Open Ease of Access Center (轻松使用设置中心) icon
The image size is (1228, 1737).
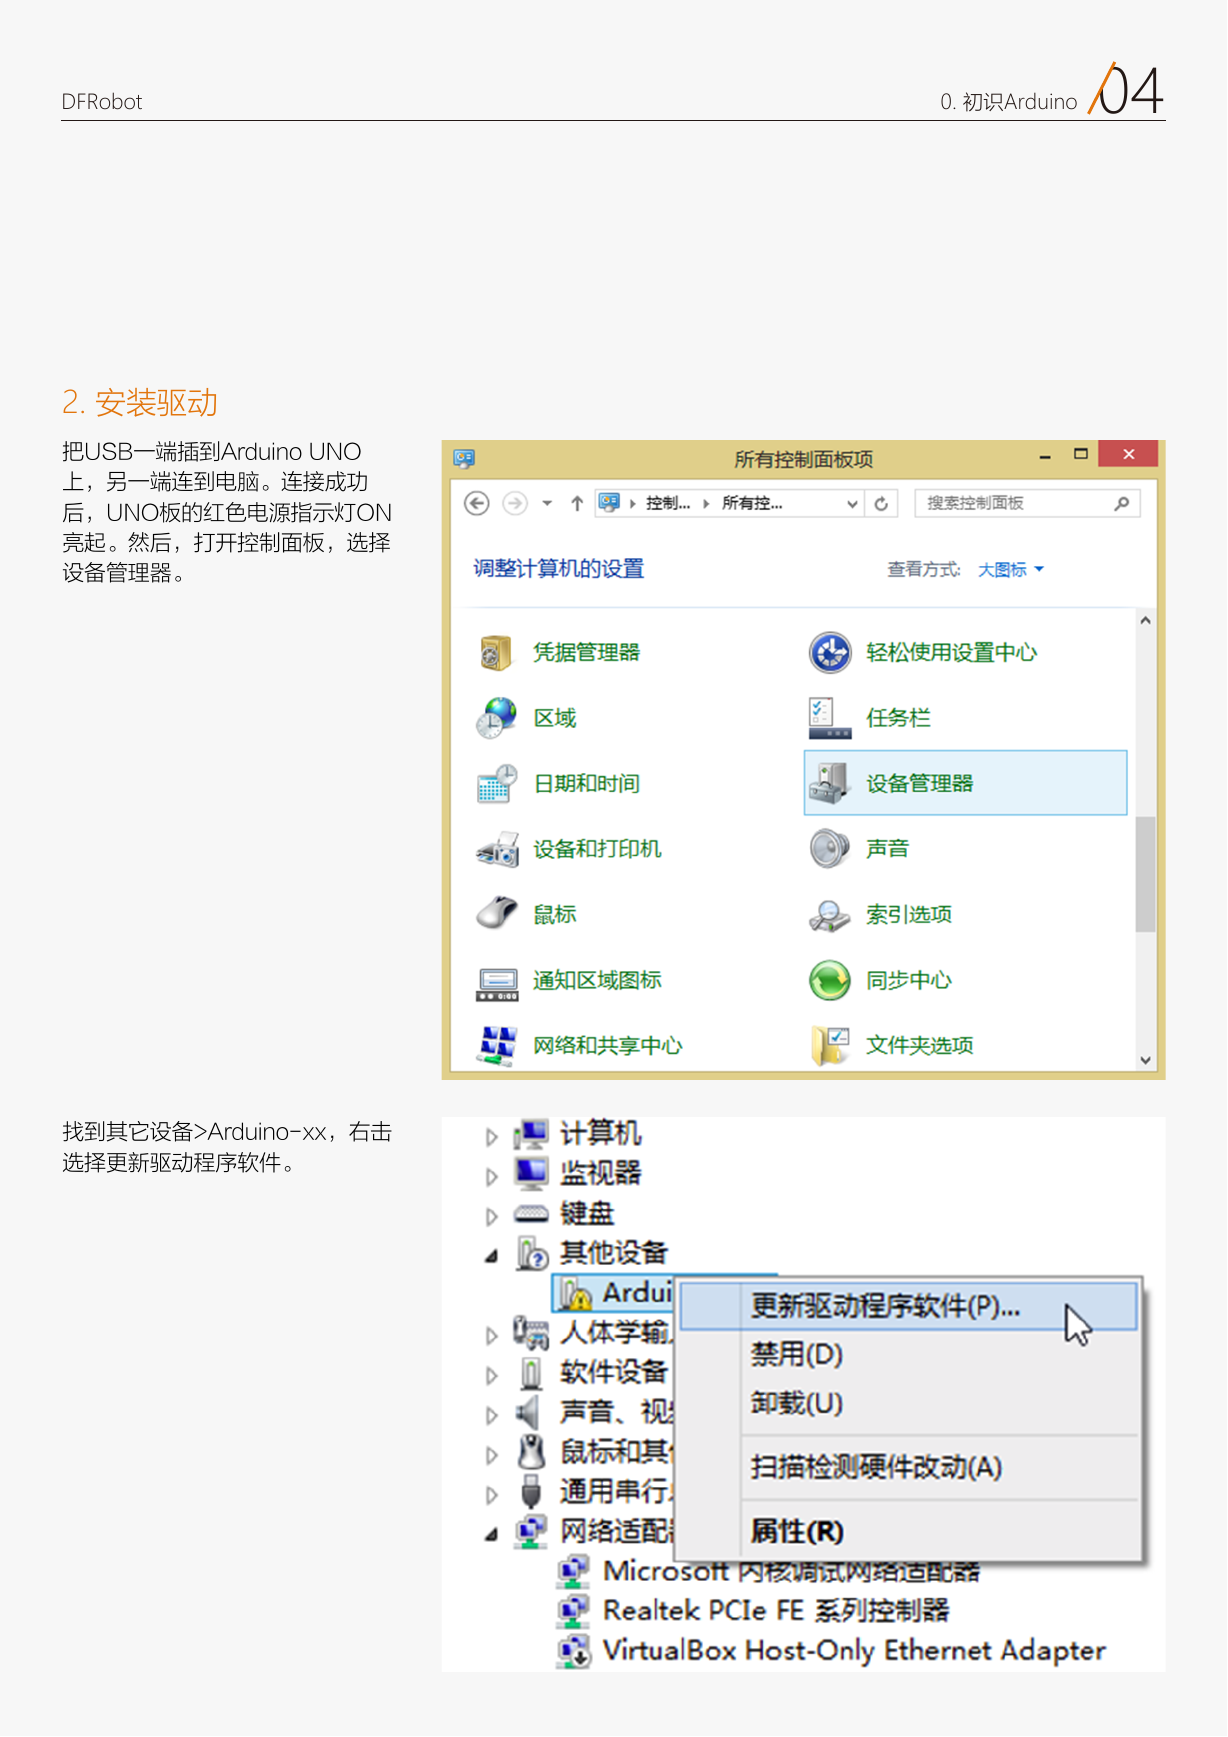pyautogui.click(x=830, y=653)
